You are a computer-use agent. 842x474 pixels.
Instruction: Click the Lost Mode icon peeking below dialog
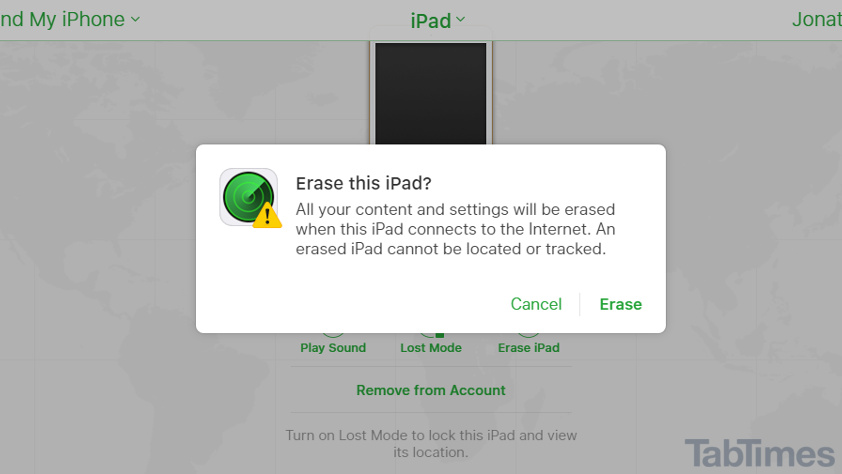pos(431,336)
